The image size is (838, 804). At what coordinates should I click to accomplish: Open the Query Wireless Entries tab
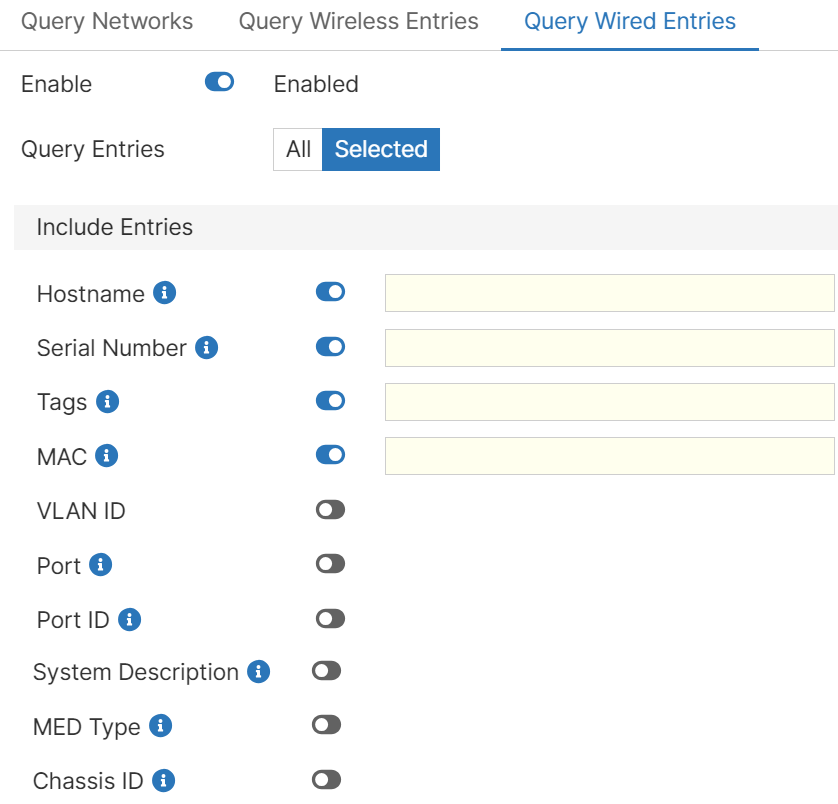pos(358,22)
